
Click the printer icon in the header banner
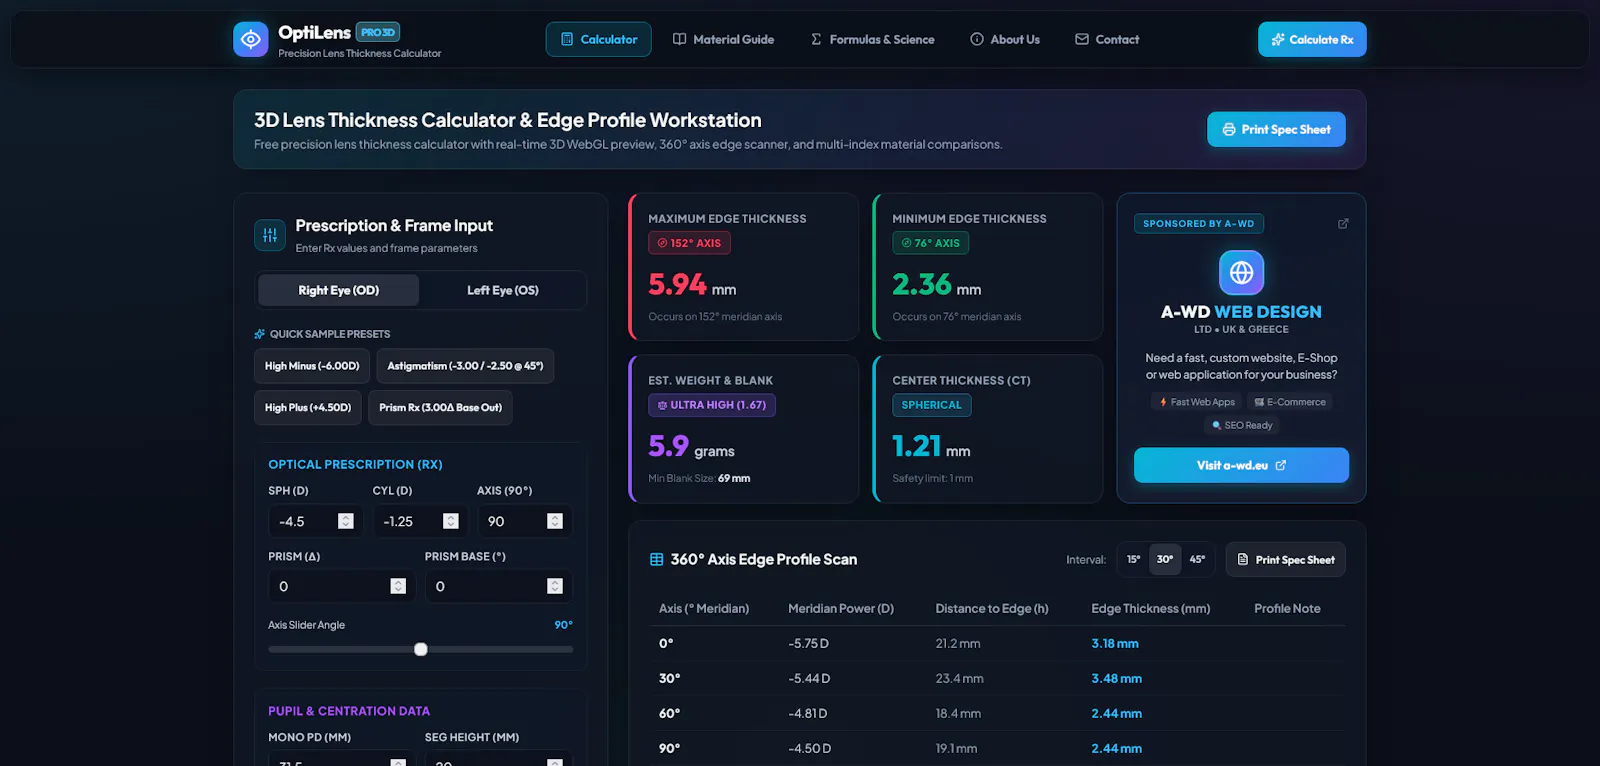coord(1228,129)
